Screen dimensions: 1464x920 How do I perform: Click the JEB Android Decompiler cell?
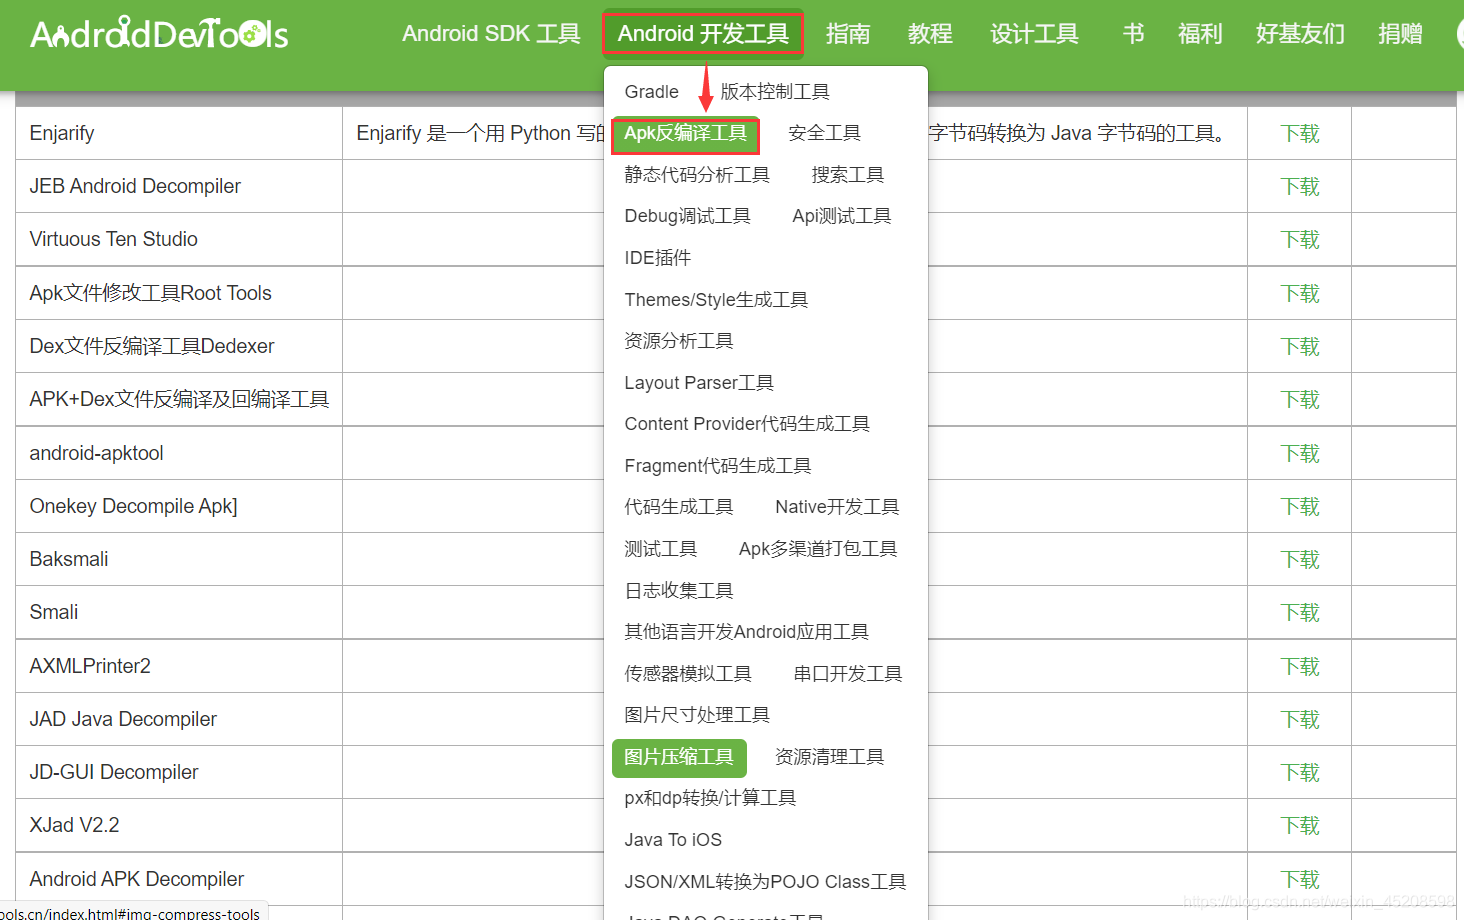(179, 186)
